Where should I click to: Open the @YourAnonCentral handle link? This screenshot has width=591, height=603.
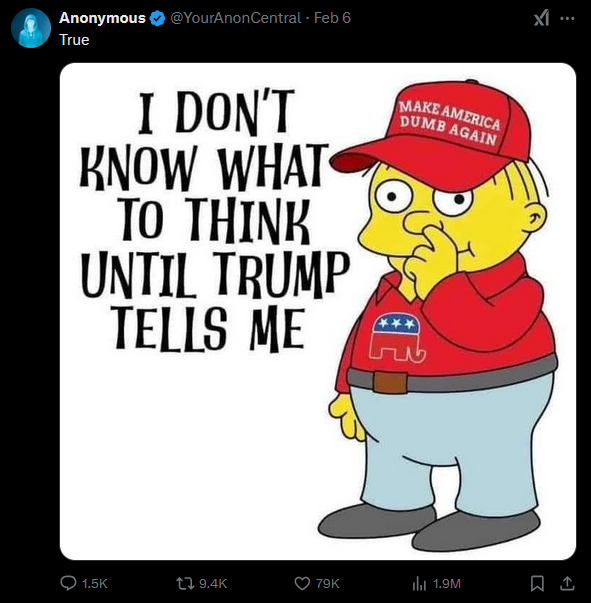tap(236, 18)
